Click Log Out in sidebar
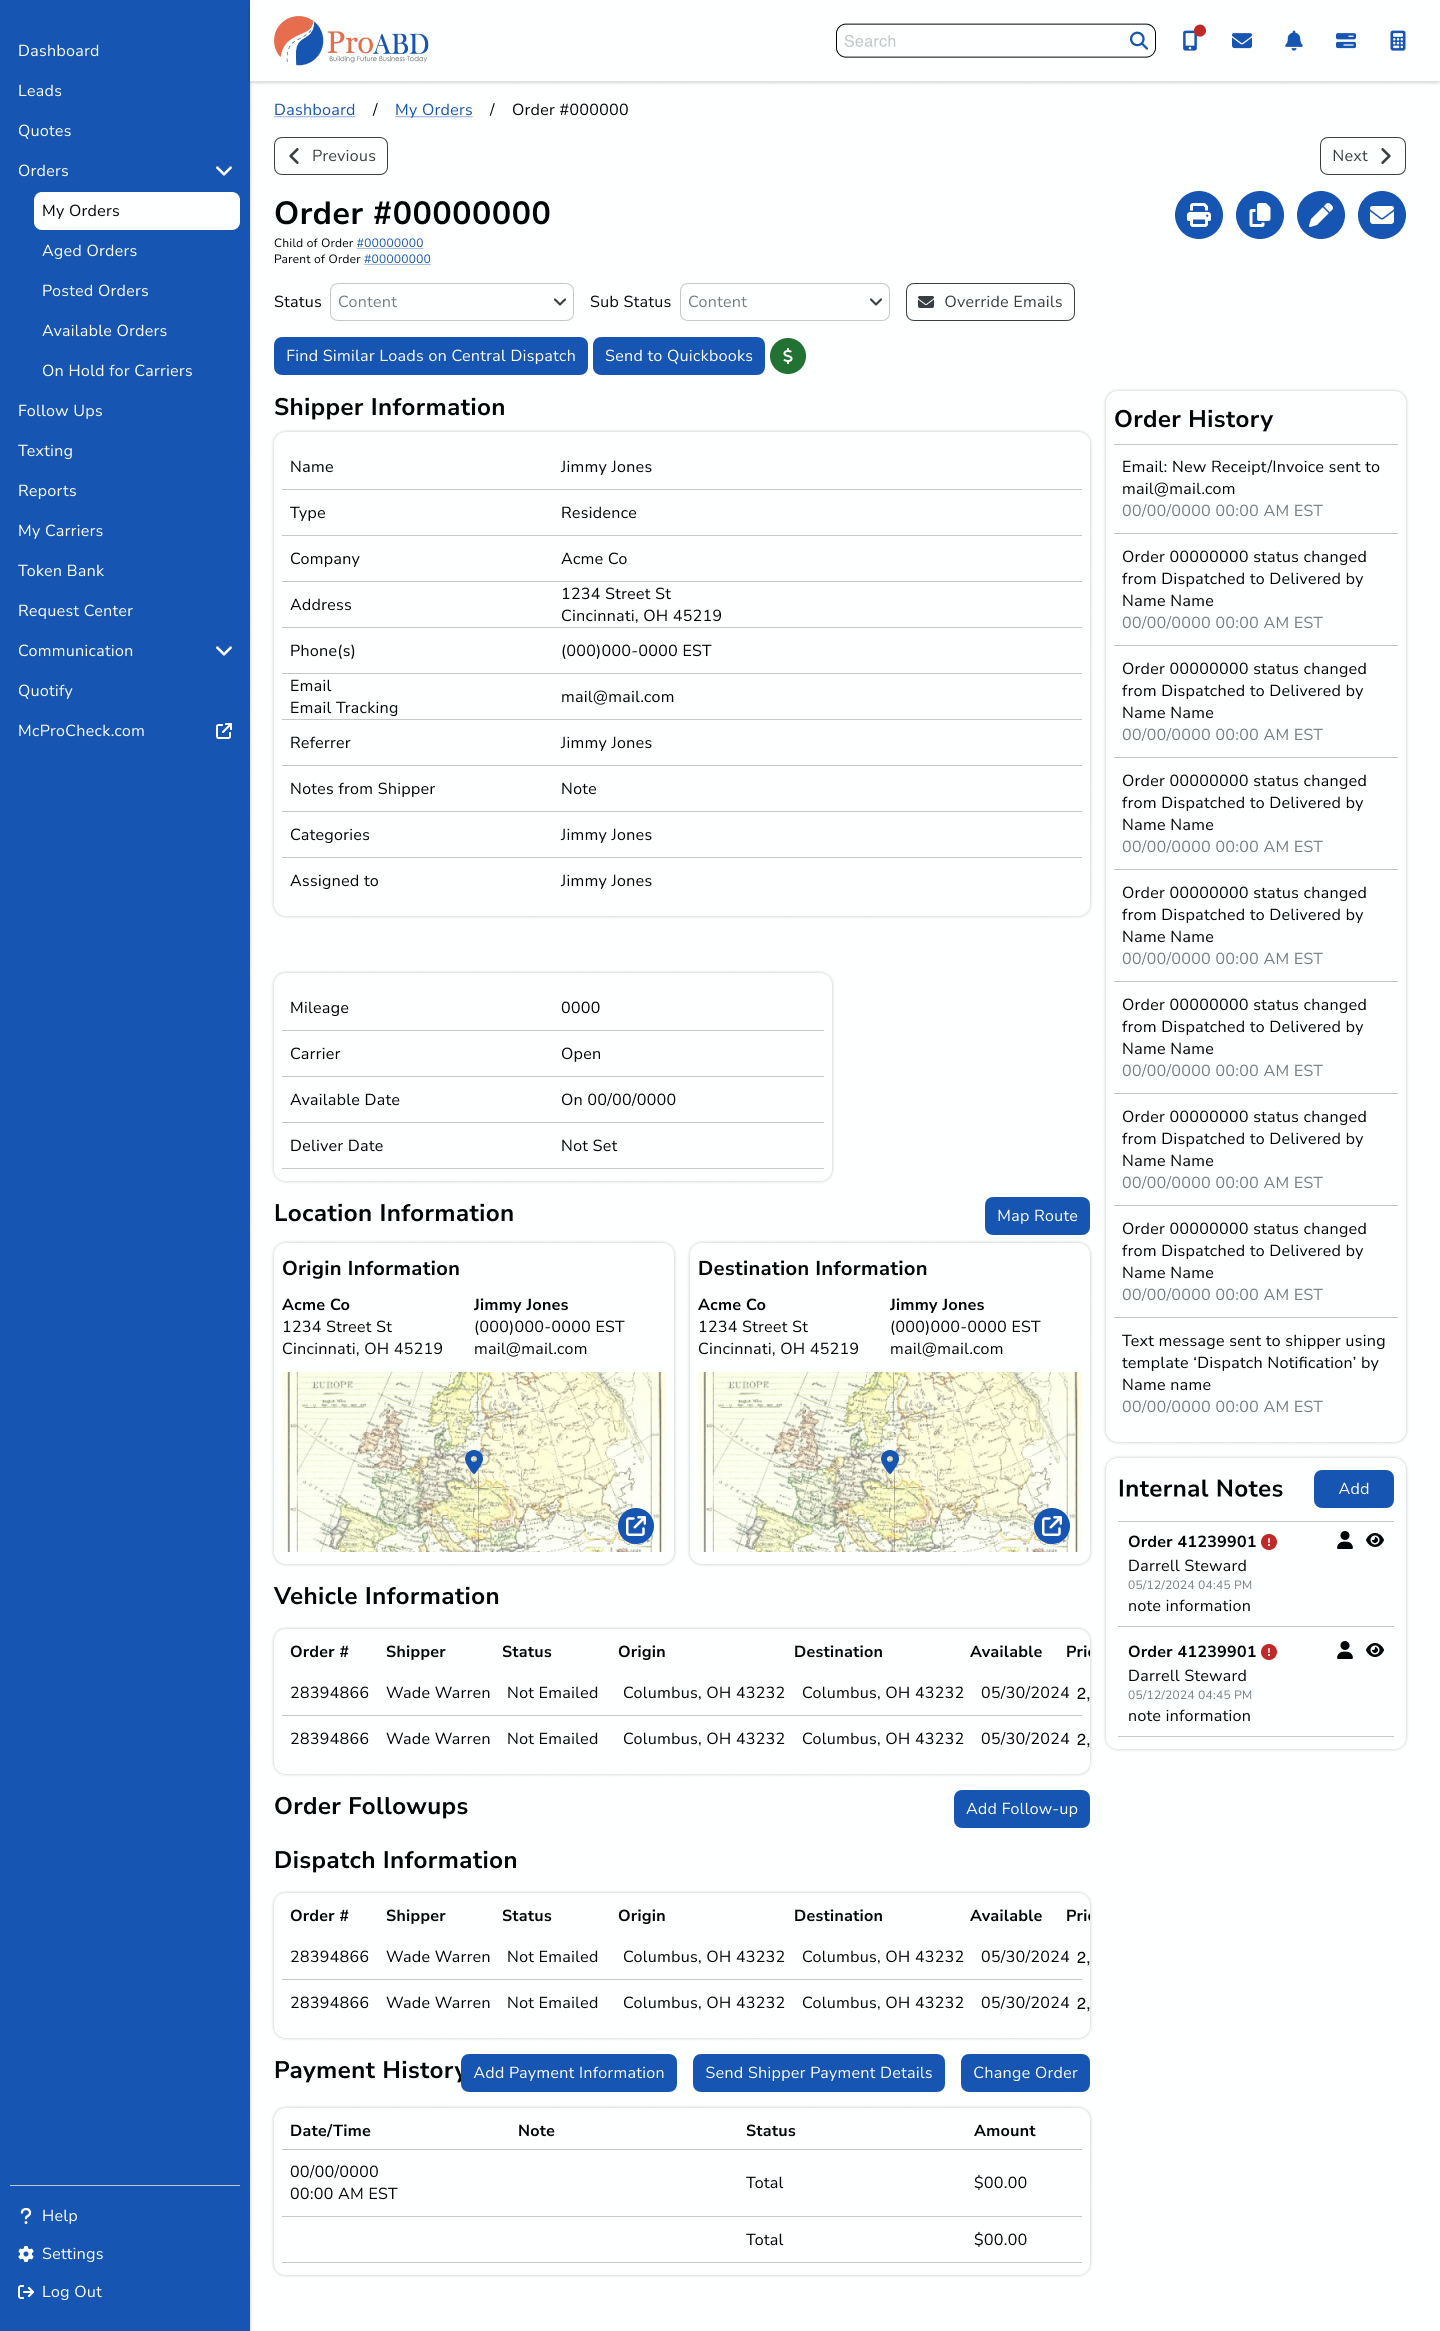 pyautogui.click(x=60, y=2292)
